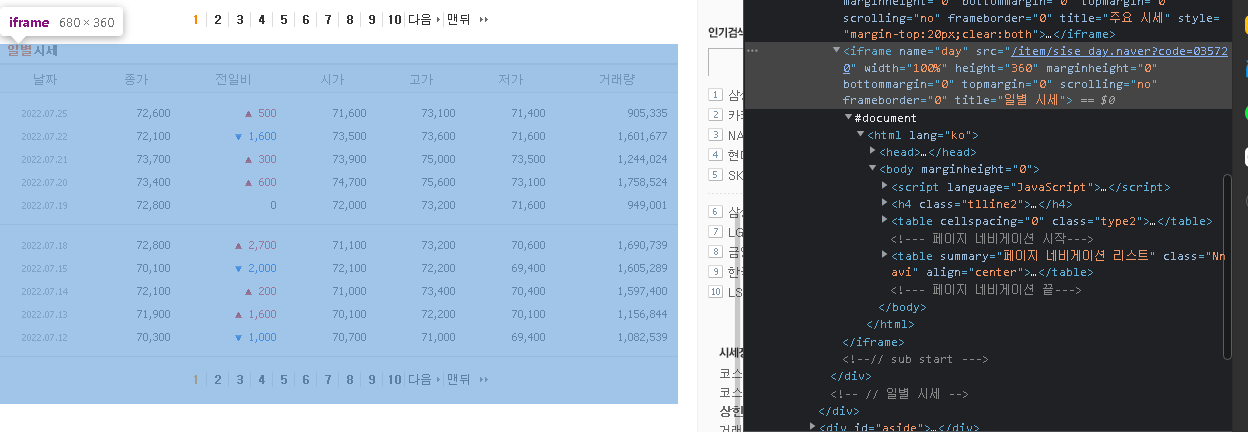The image size is (1248, 432).
Task: Click rank 5 item starting with SK
Action: (x=735, y=175)
